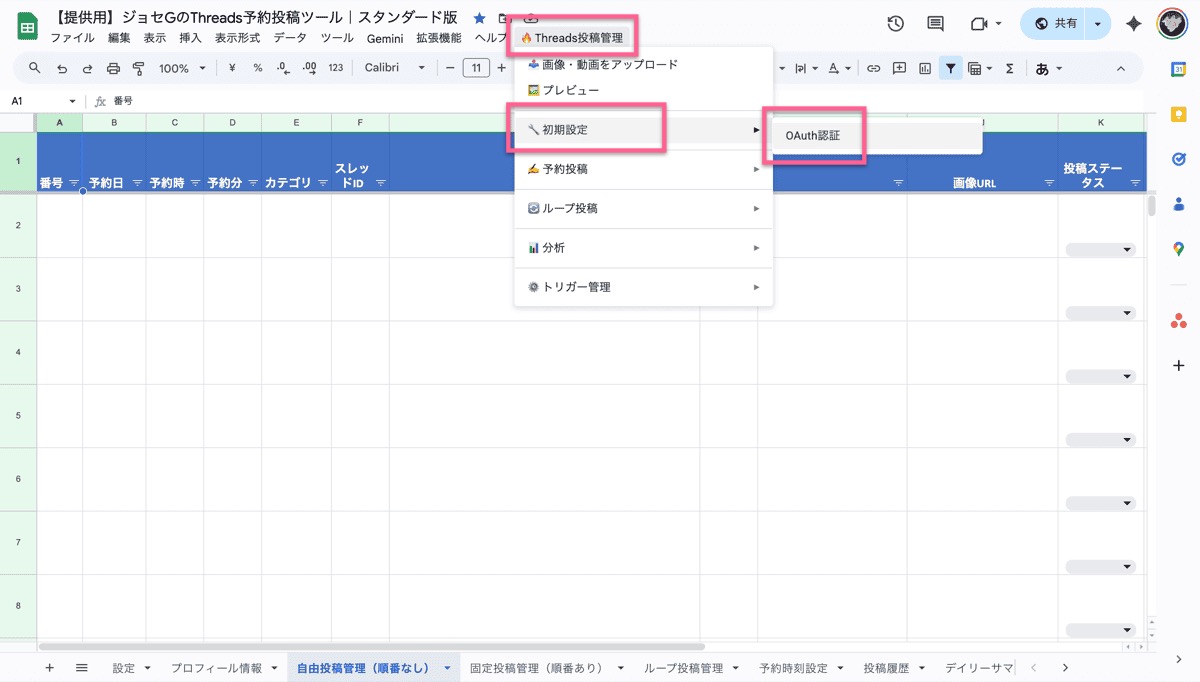The width and height of the screenshot is (1200, 682).
Task: Open the comments panel icon
Action: point(935,24)
